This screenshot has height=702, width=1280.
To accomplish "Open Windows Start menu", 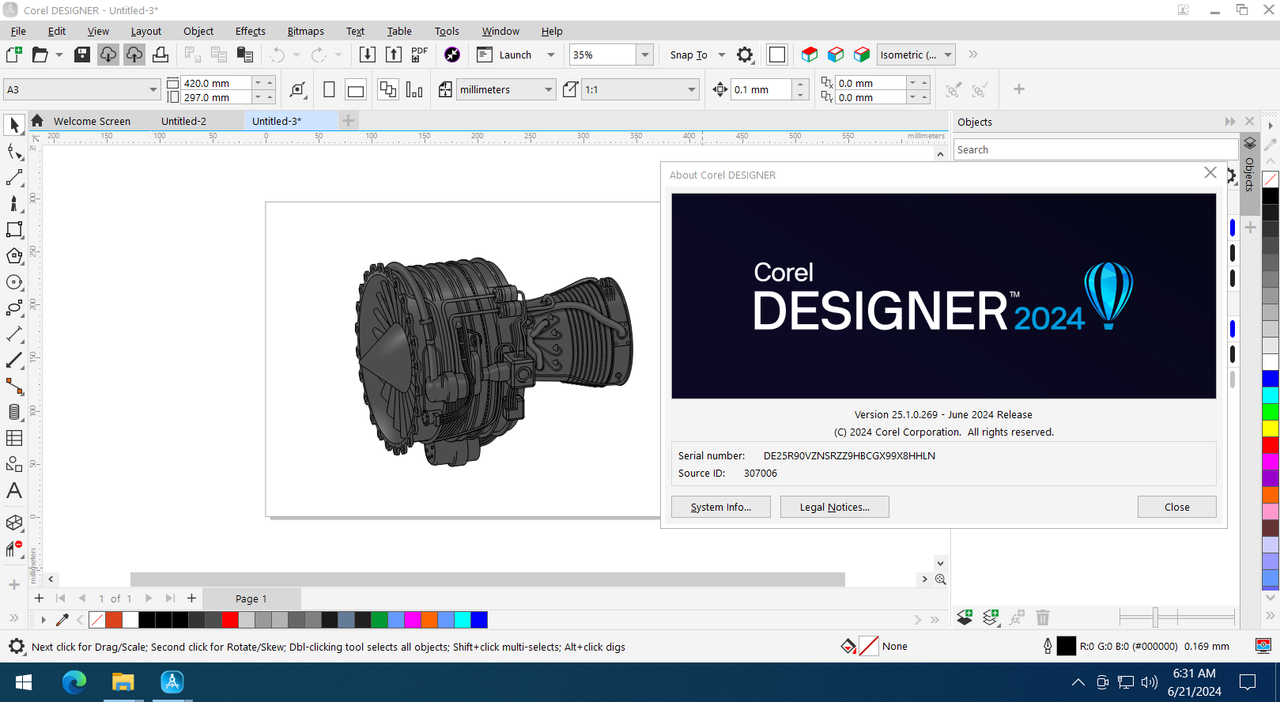I will tap(23, 683).
